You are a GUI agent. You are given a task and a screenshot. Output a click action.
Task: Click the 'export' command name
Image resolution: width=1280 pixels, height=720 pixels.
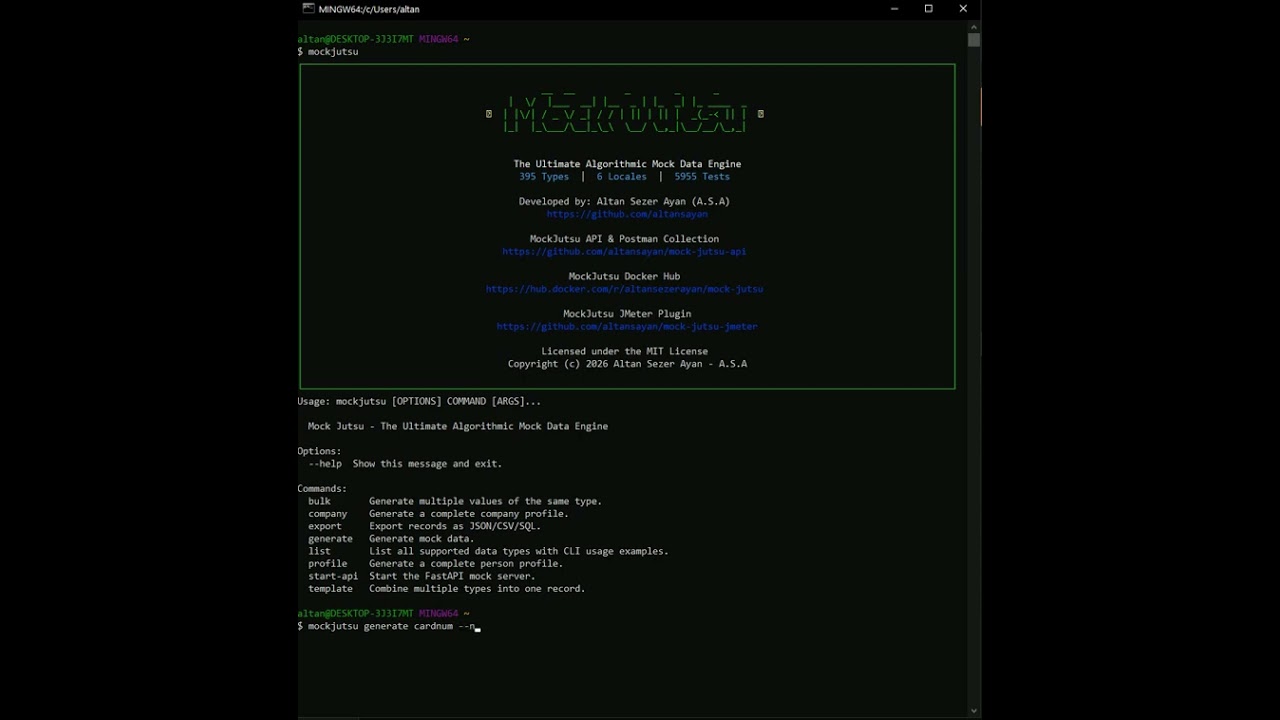coord(325,526)
